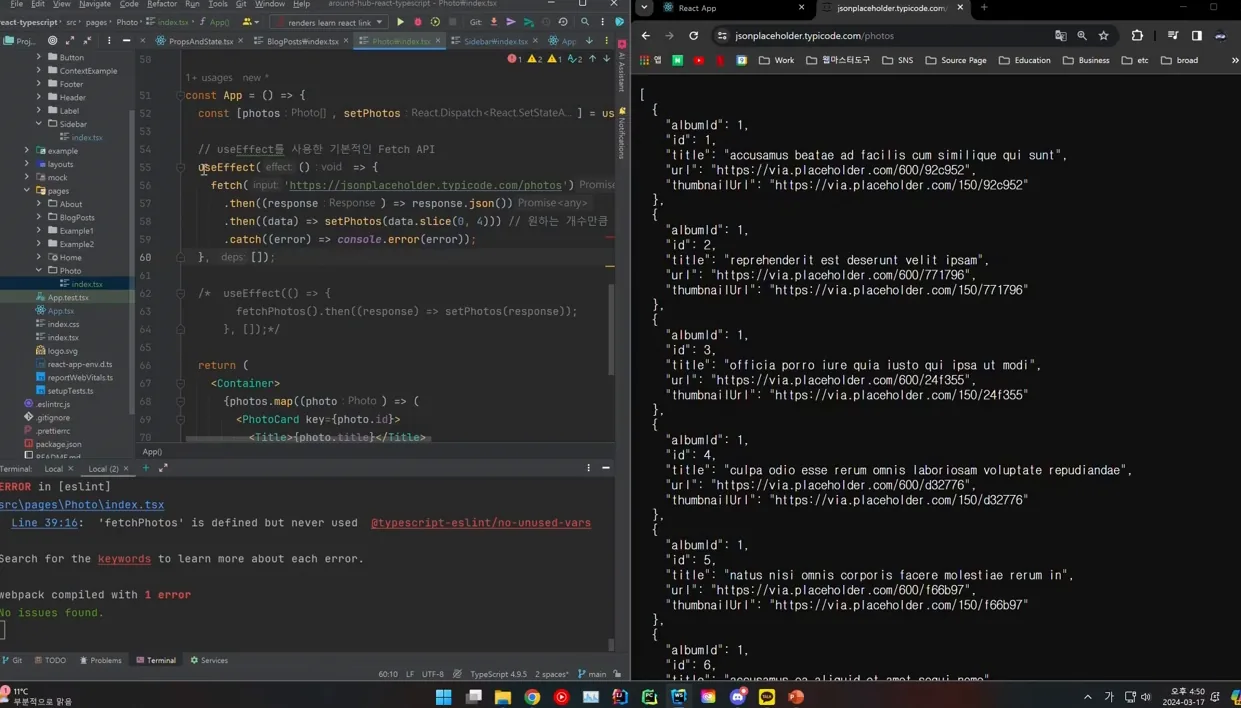Click TypeScript 4.9.5 in status bar
This screenshot has height=708, width=1241.
coord(498,674)
